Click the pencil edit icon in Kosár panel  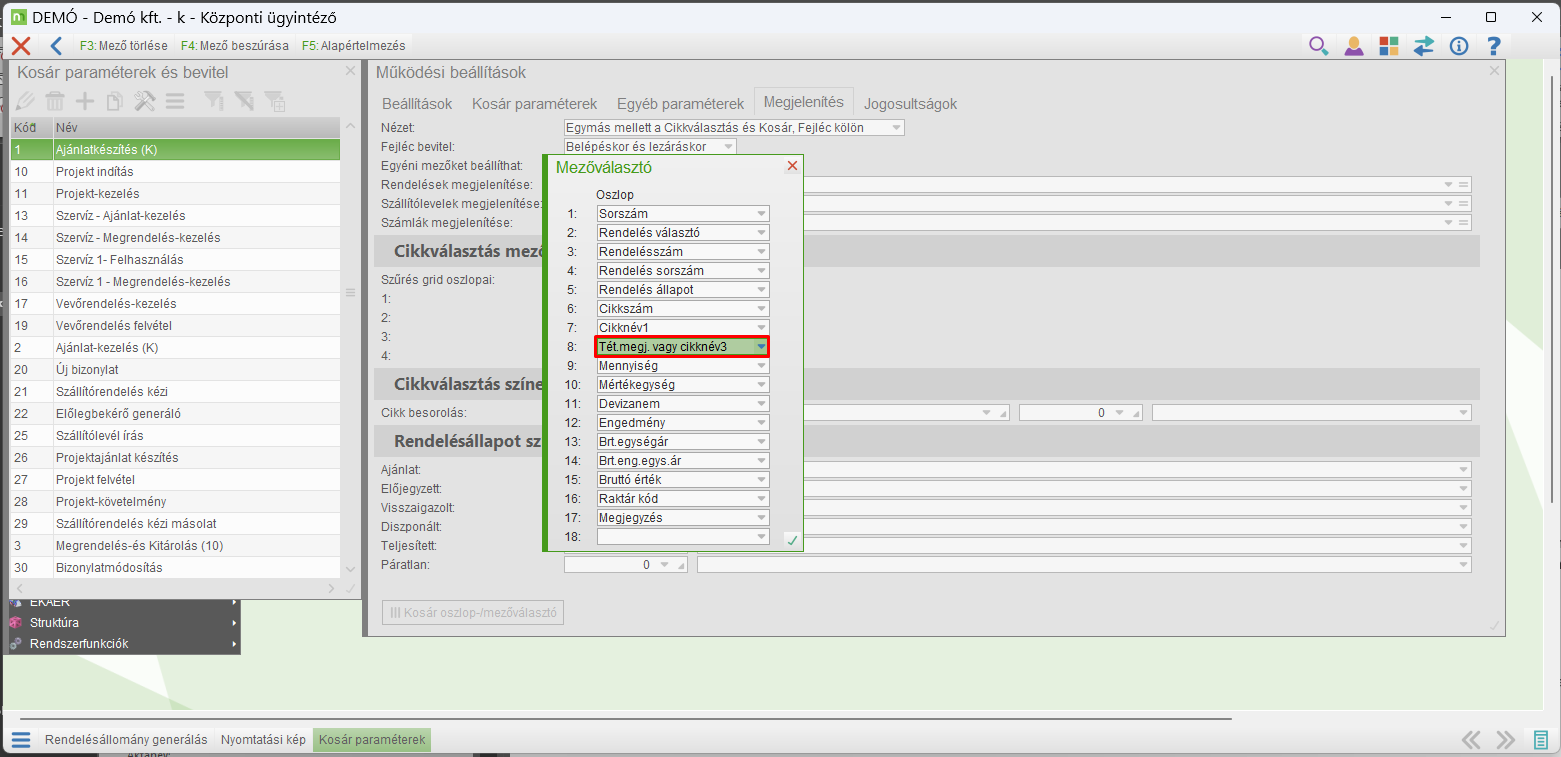click(x=25, y=101)
